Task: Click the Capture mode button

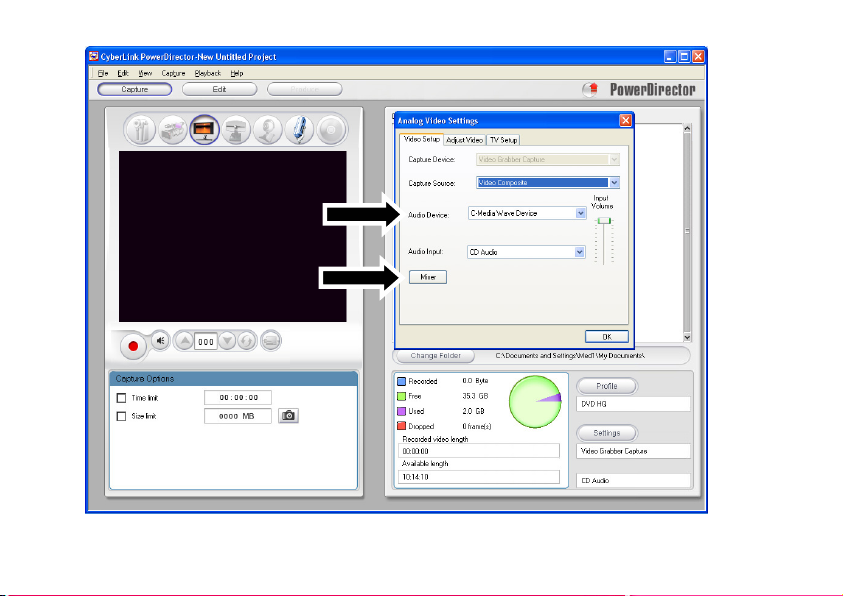Action: tap(134, 89)
